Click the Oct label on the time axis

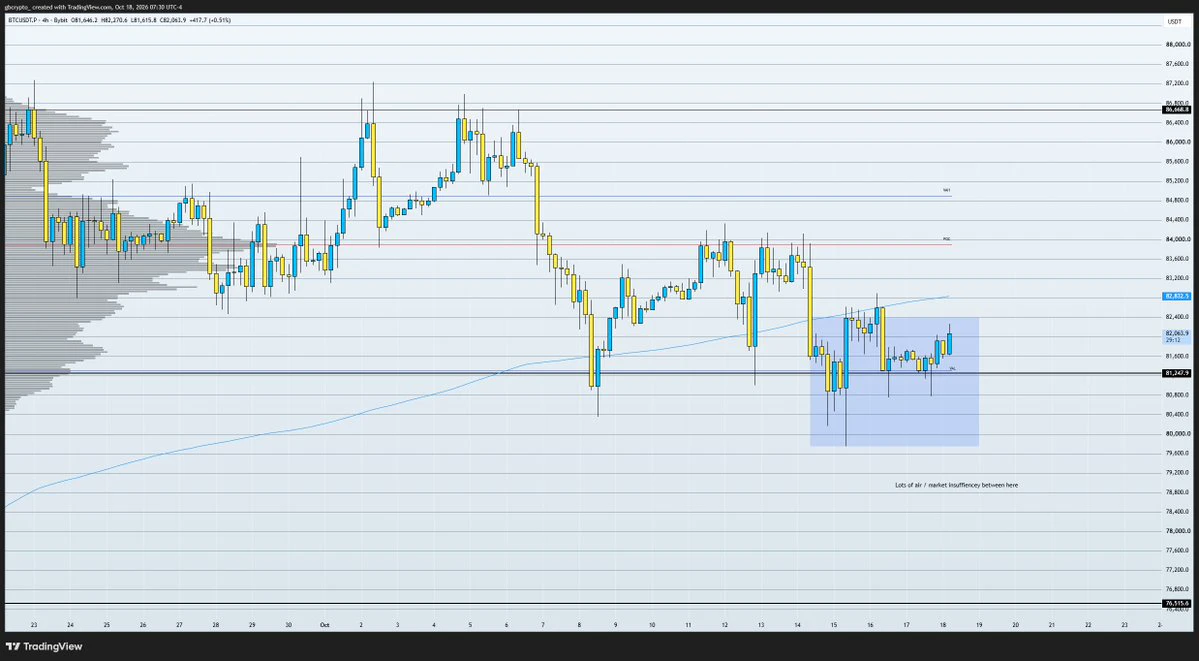pos(324,625)
